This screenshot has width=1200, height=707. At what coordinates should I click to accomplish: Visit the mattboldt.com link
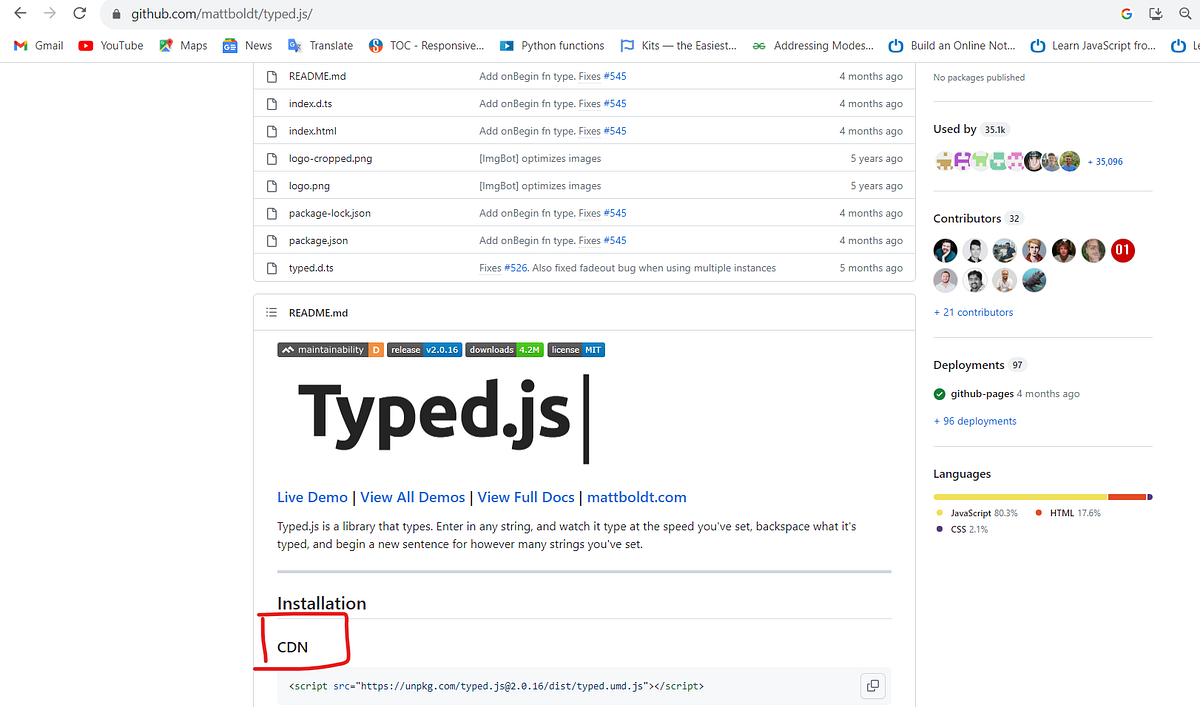click(637, 497)
